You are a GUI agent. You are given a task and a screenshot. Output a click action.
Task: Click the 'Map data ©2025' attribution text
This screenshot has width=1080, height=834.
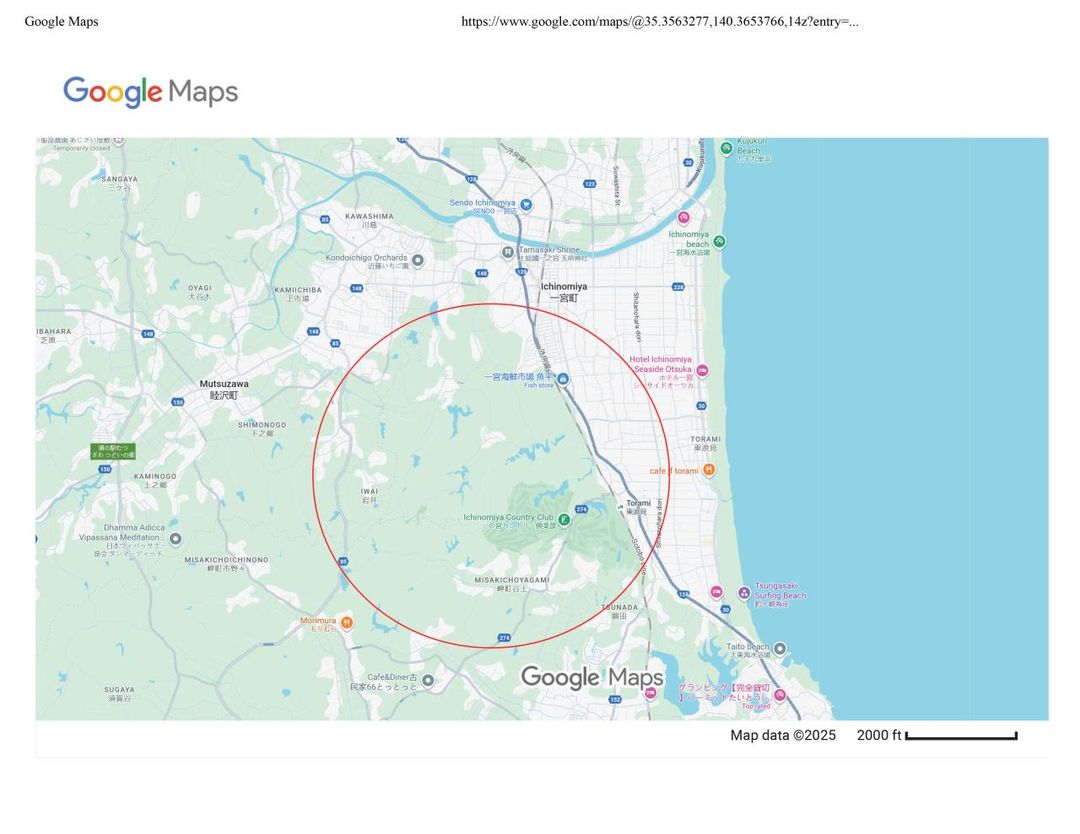click(782, 735)
